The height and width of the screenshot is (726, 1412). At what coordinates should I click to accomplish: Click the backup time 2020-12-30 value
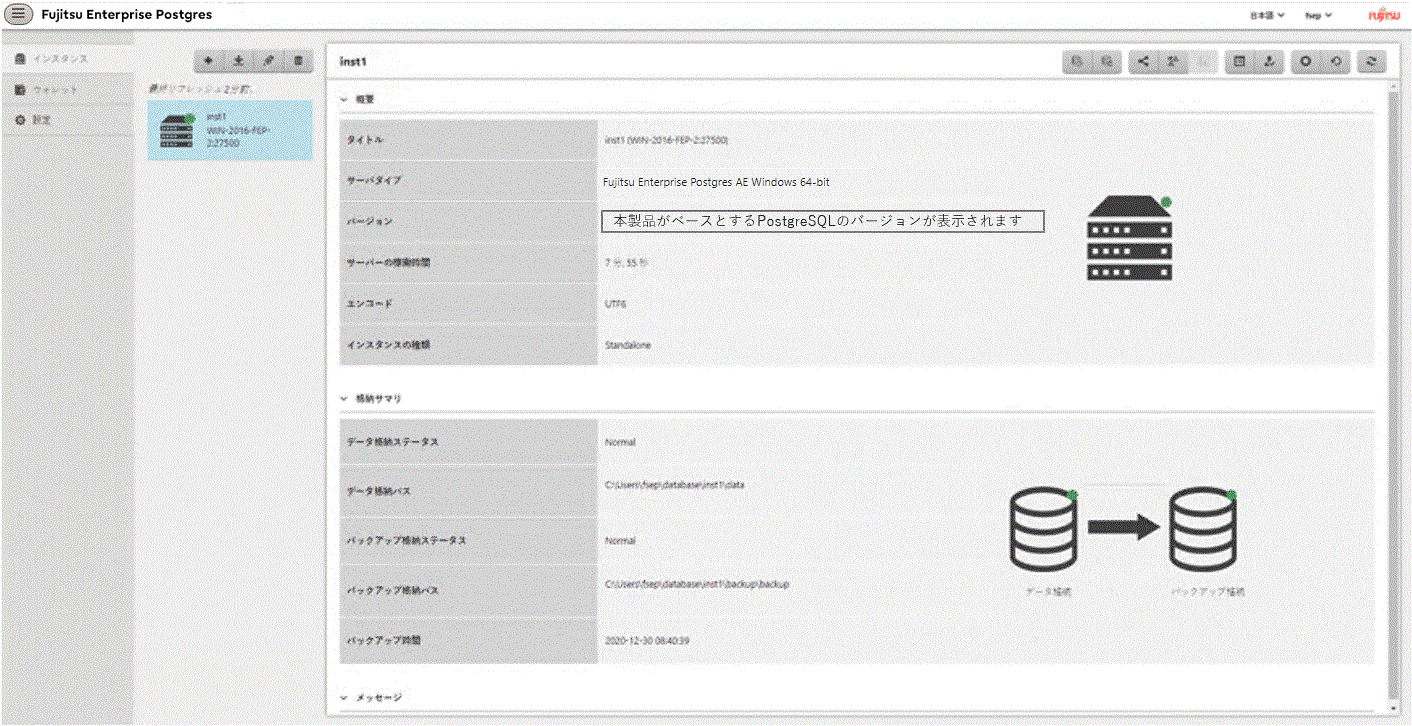[648, 640]
